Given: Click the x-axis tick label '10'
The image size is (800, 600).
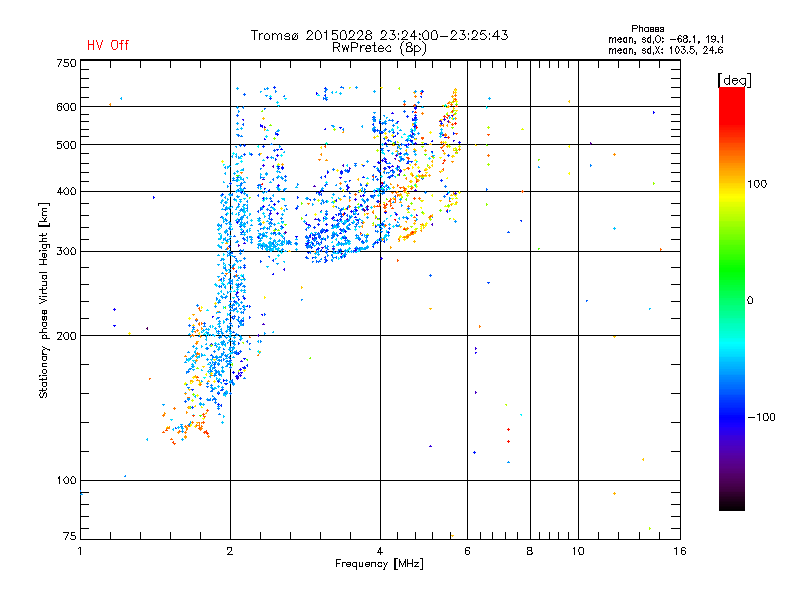Looking at the screenshot, I should coord(578,551).
